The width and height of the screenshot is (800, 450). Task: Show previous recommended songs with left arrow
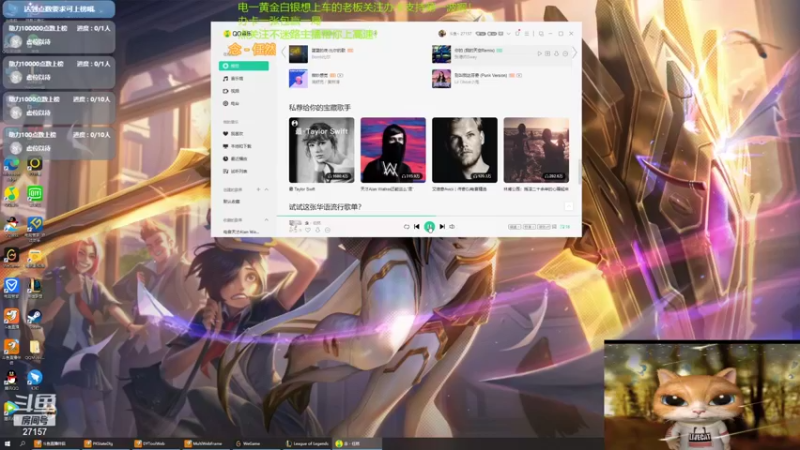283,53
